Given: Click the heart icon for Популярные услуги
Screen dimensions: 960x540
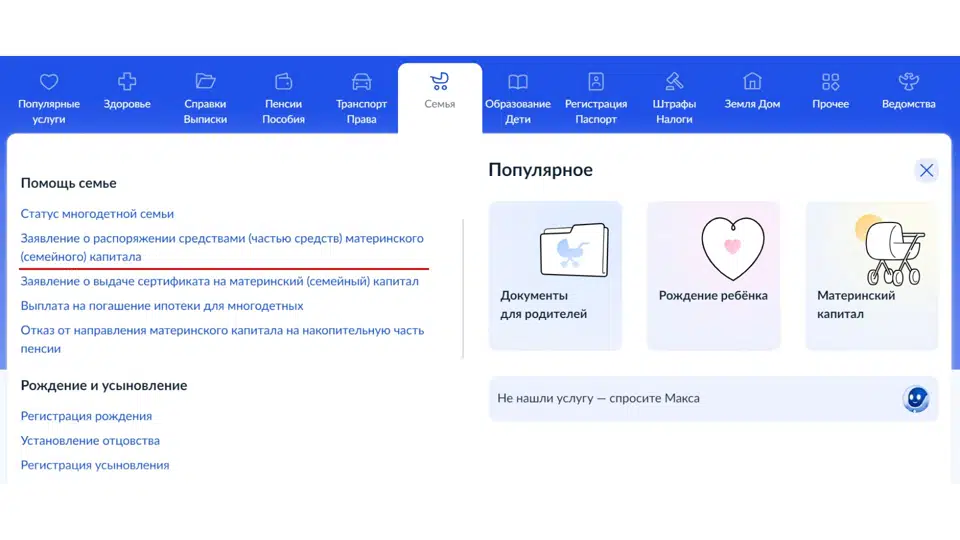Looking at the screenshot, I should [49, 81].
